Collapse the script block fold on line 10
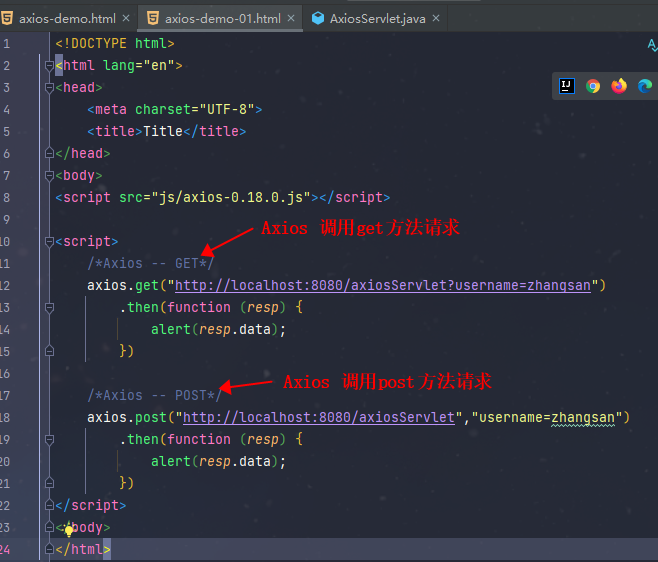658x562 pixels. 49,241
